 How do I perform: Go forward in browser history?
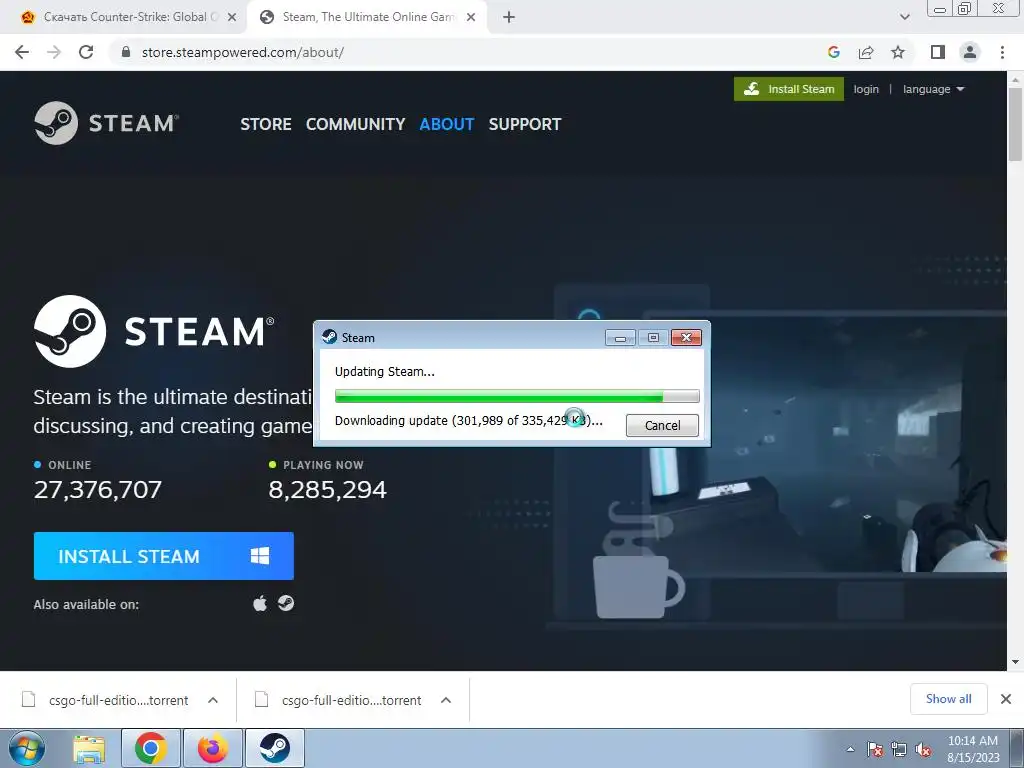coord(54,52)
